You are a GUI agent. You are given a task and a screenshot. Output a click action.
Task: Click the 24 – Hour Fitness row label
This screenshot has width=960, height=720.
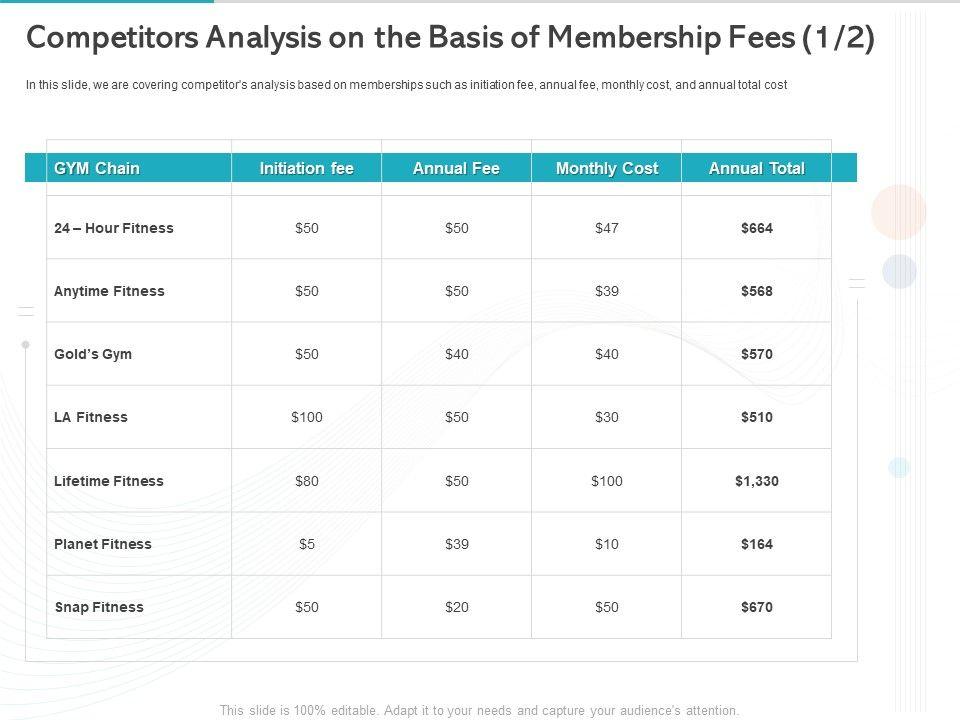114,228
